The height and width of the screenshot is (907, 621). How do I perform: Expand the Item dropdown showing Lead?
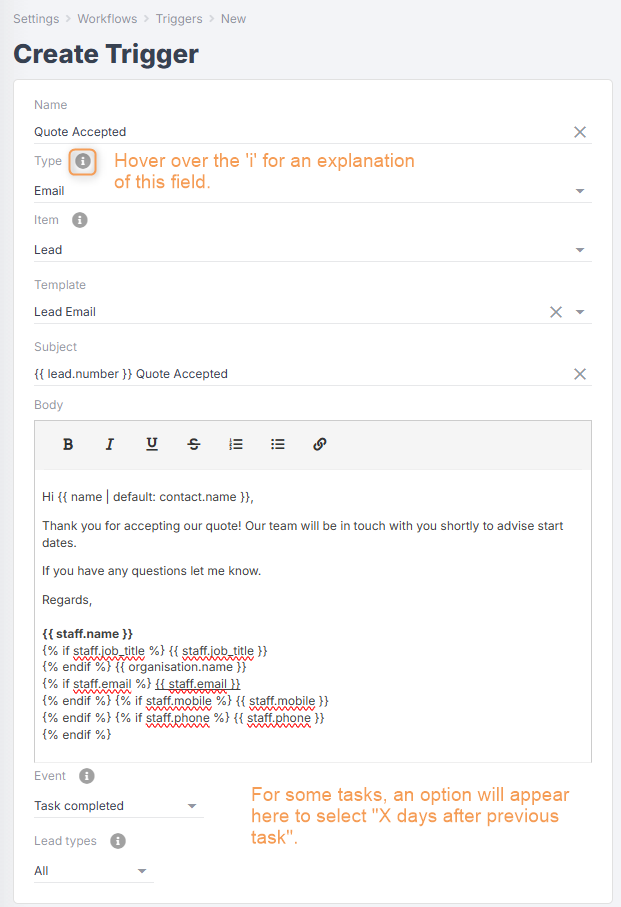pos(580,250)
